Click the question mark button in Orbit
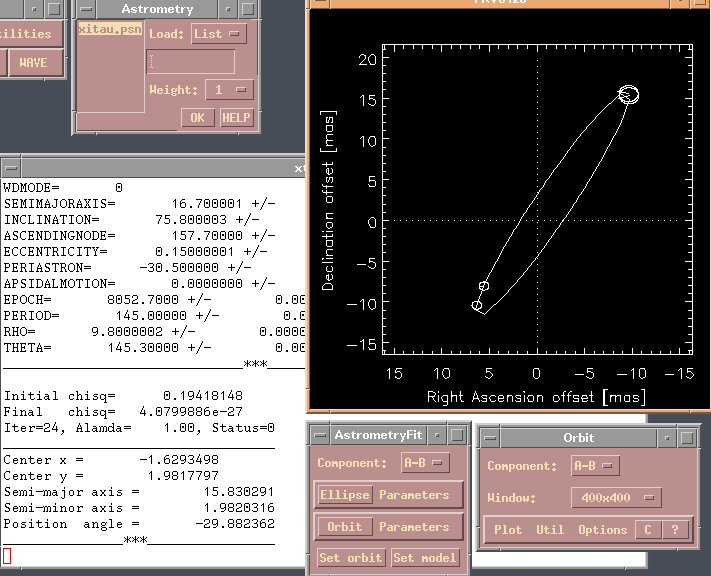711x576 pixels. (674, 530)
